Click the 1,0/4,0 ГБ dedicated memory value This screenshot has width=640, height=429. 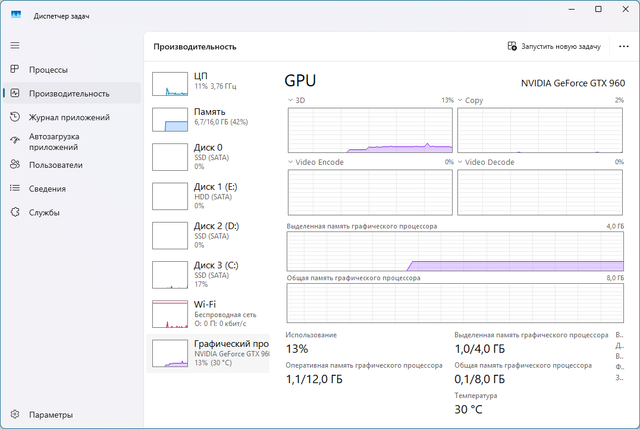pos(480,349)
